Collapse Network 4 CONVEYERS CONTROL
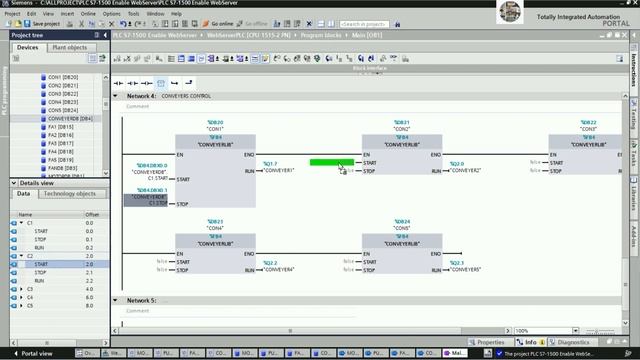This screenshot has height=360, width=640. tap(116, 96)
